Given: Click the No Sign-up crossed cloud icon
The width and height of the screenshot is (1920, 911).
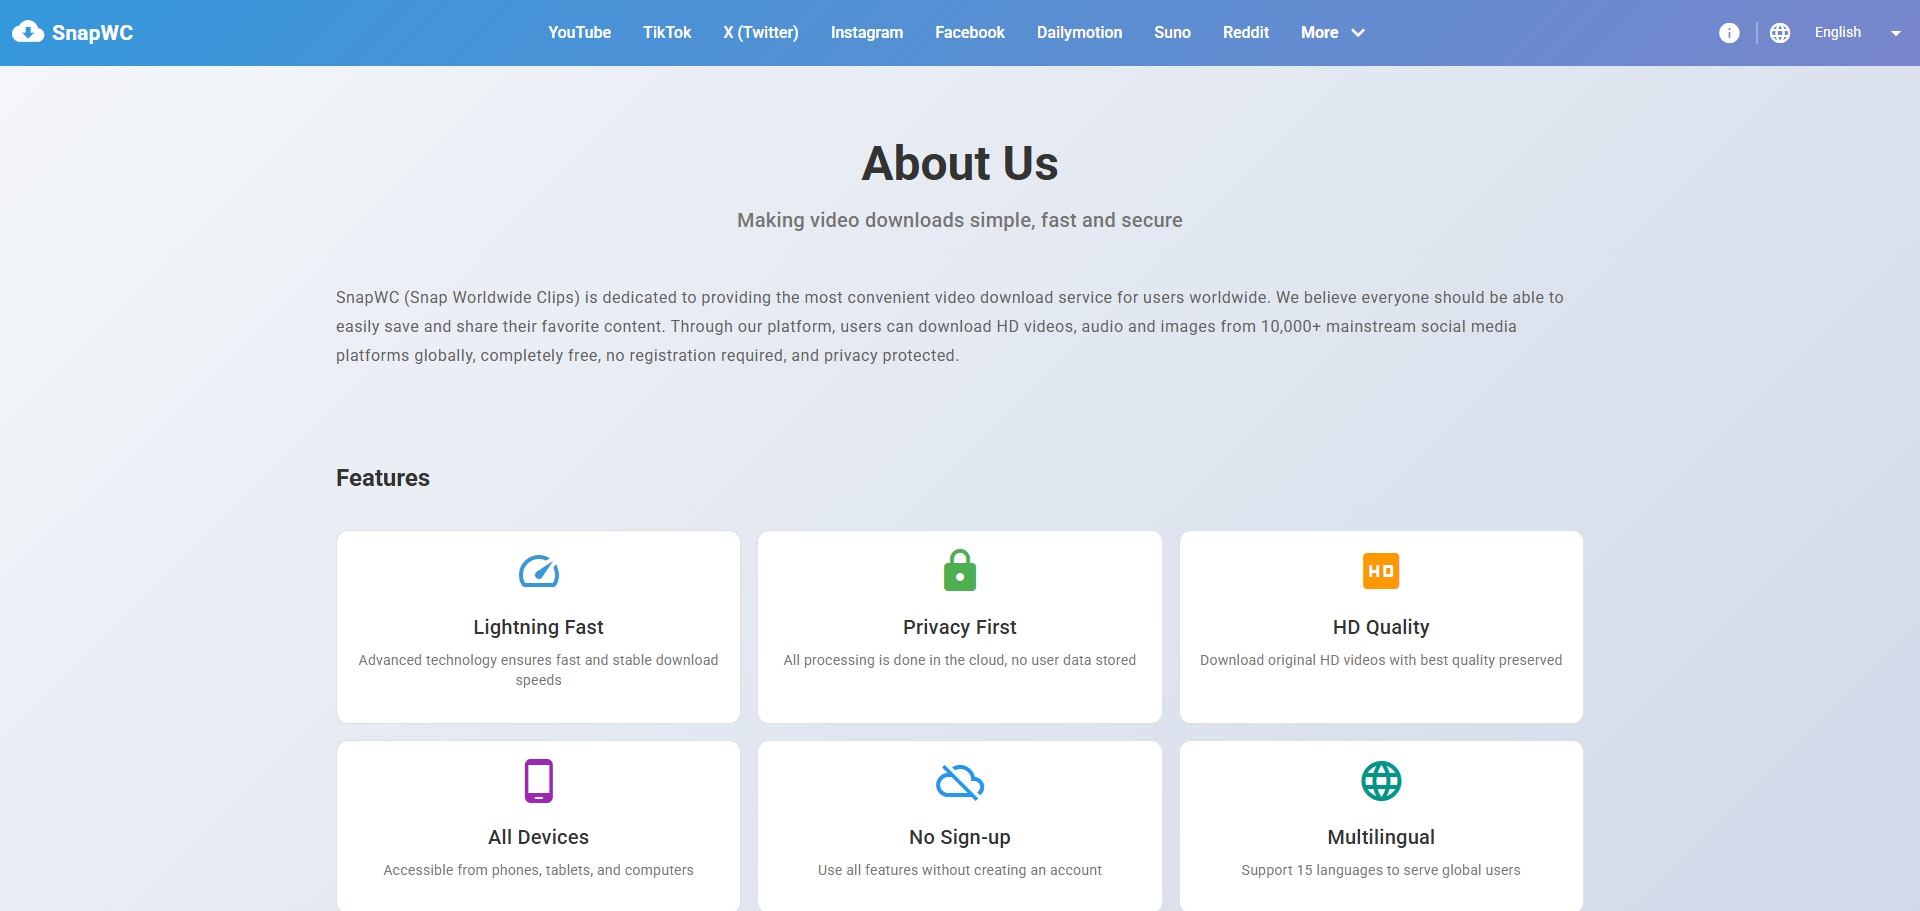Looking at the screenshot, I should tap(960, 782).
